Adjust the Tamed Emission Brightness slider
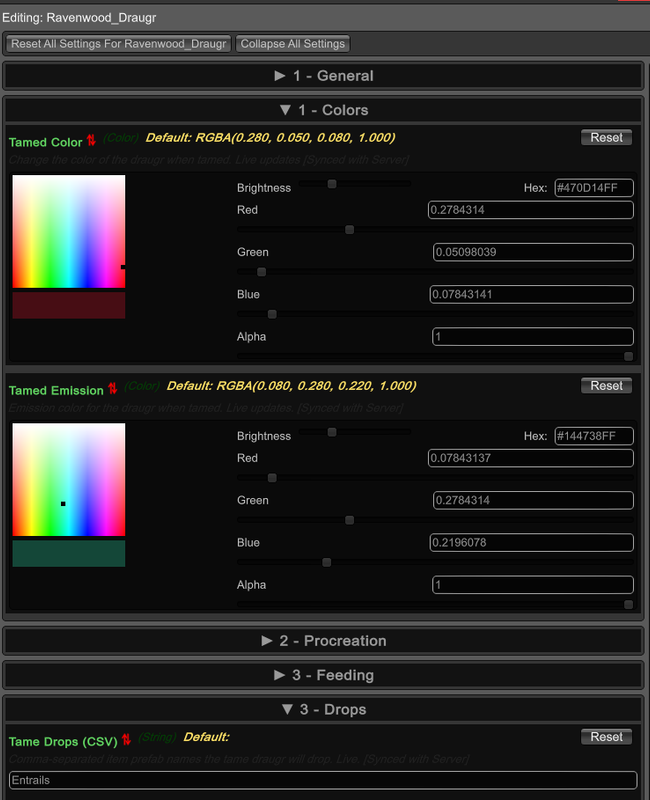The height and width of the screenshot is (800, 650). (x=355, y=432)
